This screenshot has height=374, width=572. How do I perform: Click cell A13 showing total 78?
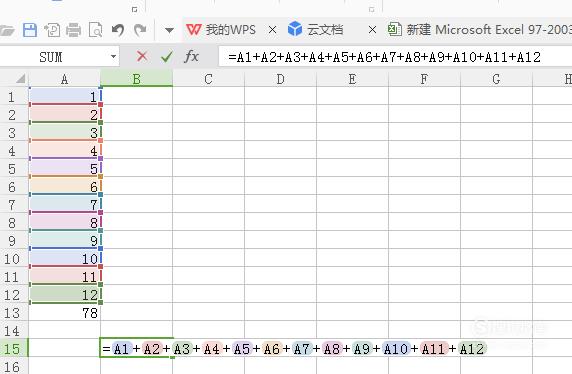[x=65, y=312]
